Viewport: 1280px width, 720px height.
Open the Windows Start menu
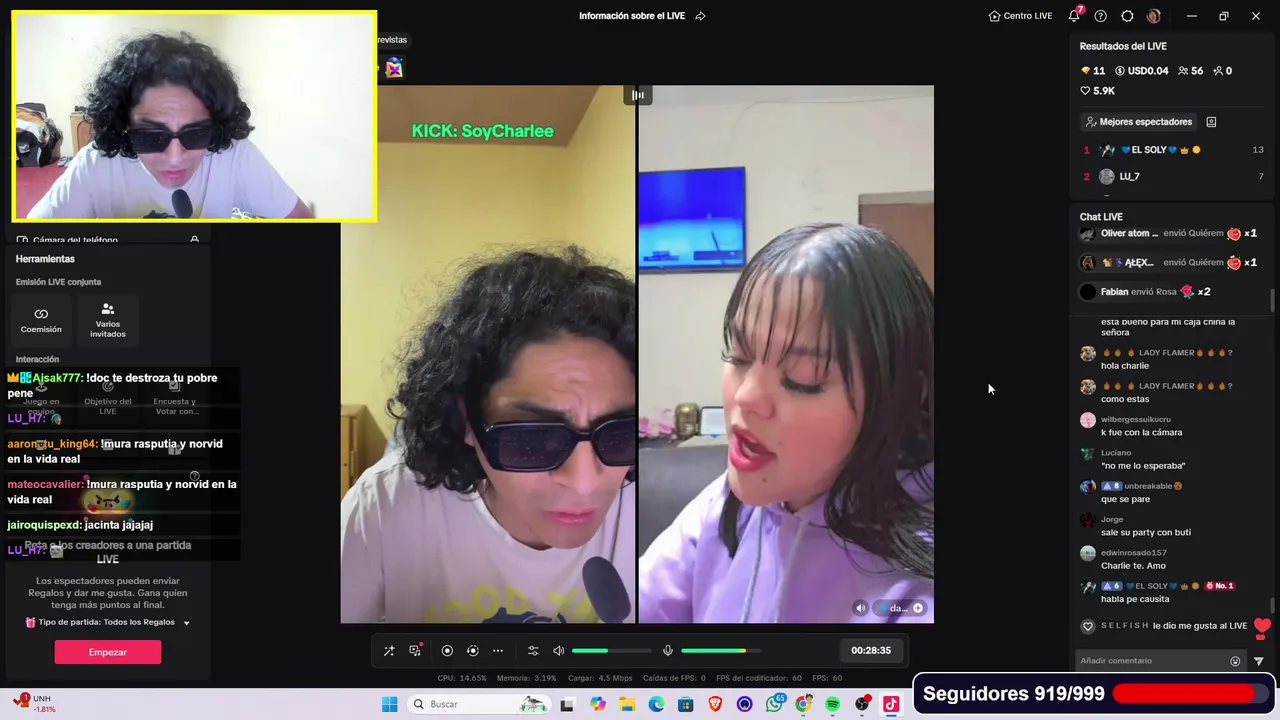(x=389, y=704)
